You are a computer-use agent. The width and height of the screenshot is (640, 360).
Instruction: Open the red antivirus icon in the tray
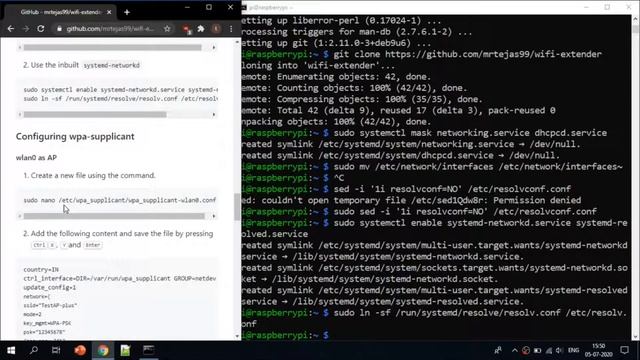[x=526, y=350]
